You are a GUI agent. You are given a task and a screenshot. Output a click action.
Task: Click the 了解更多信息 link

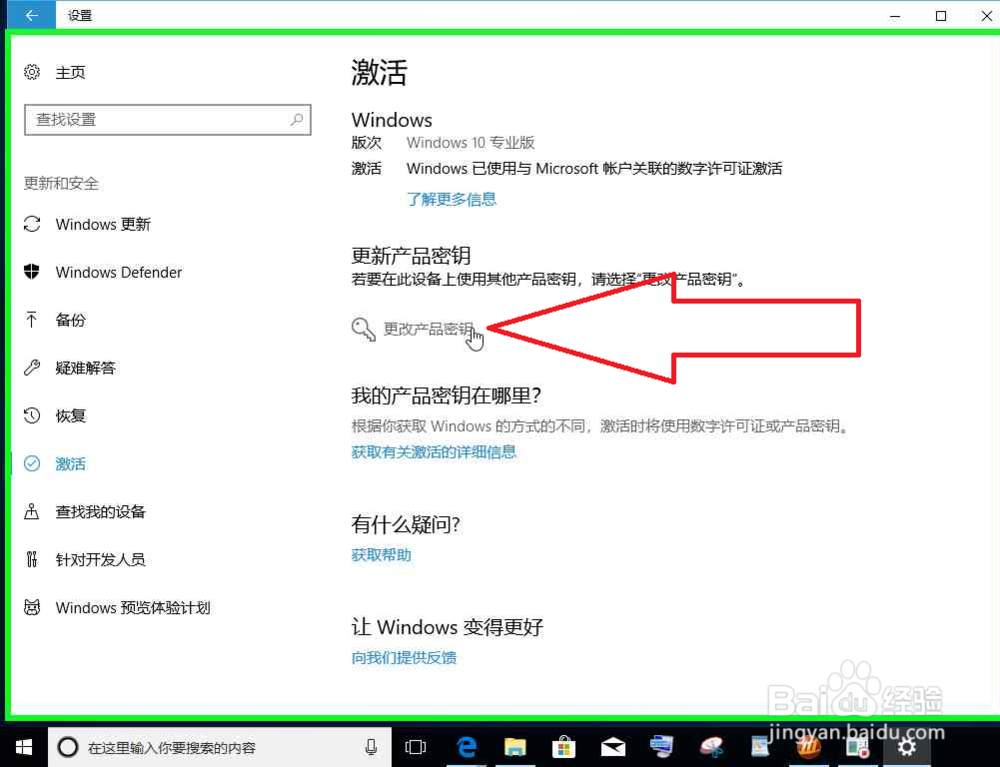pyautogui.click(x=452, y=199)
